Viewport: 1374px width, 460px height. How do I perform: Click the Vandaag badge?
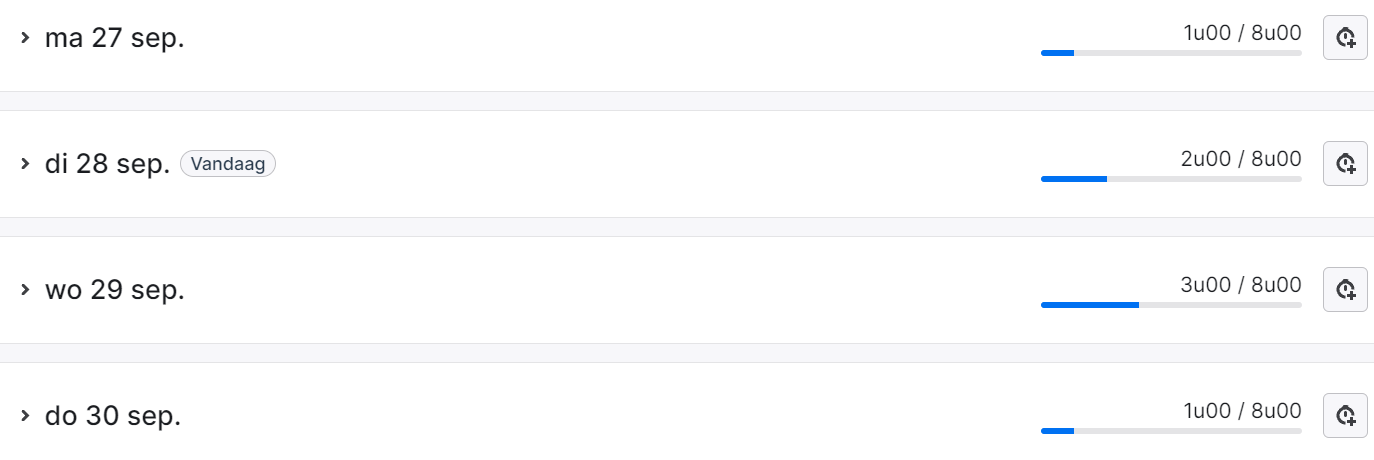point(228,165)
